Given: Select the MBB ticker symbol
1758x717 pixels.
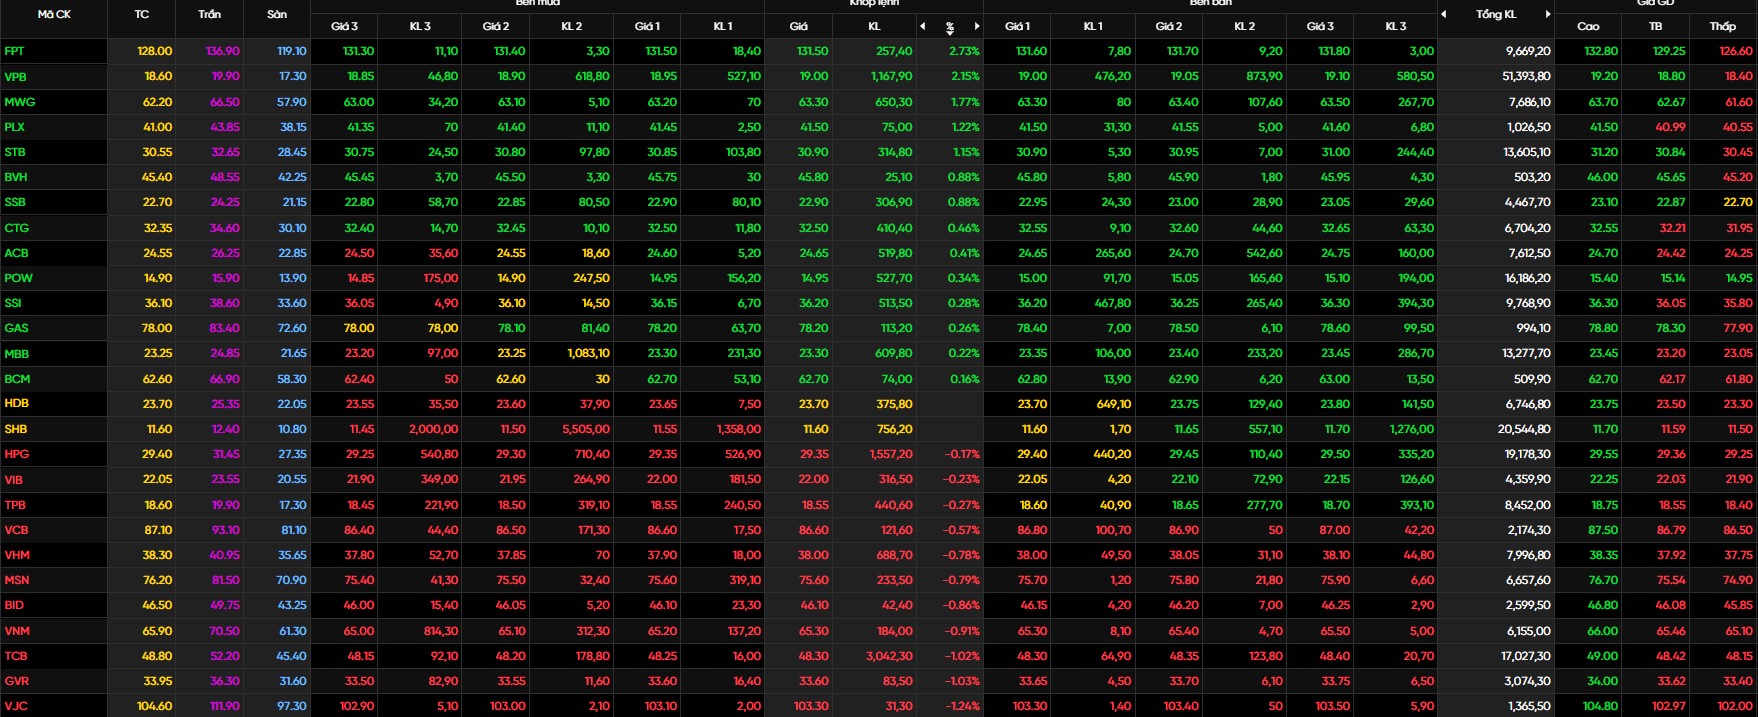Looking at the screenshot, I should [x=16, y=354].
